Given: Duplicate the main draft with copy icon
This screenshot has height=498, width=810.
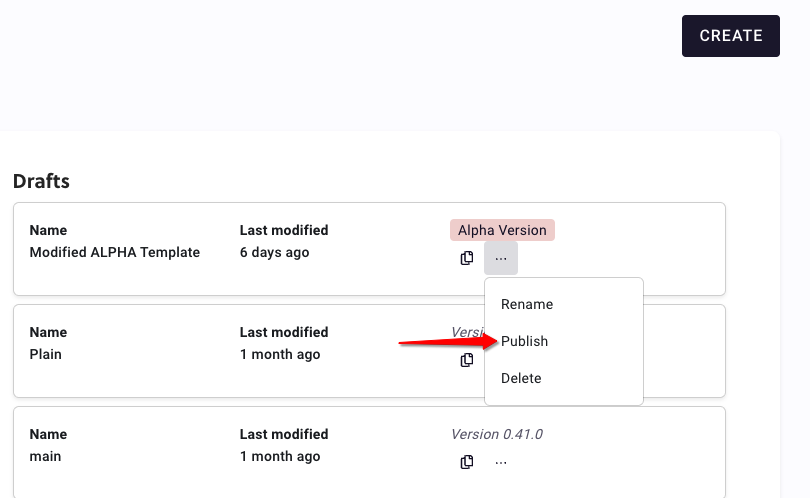Looking at the screenshot, I should 467,462.
